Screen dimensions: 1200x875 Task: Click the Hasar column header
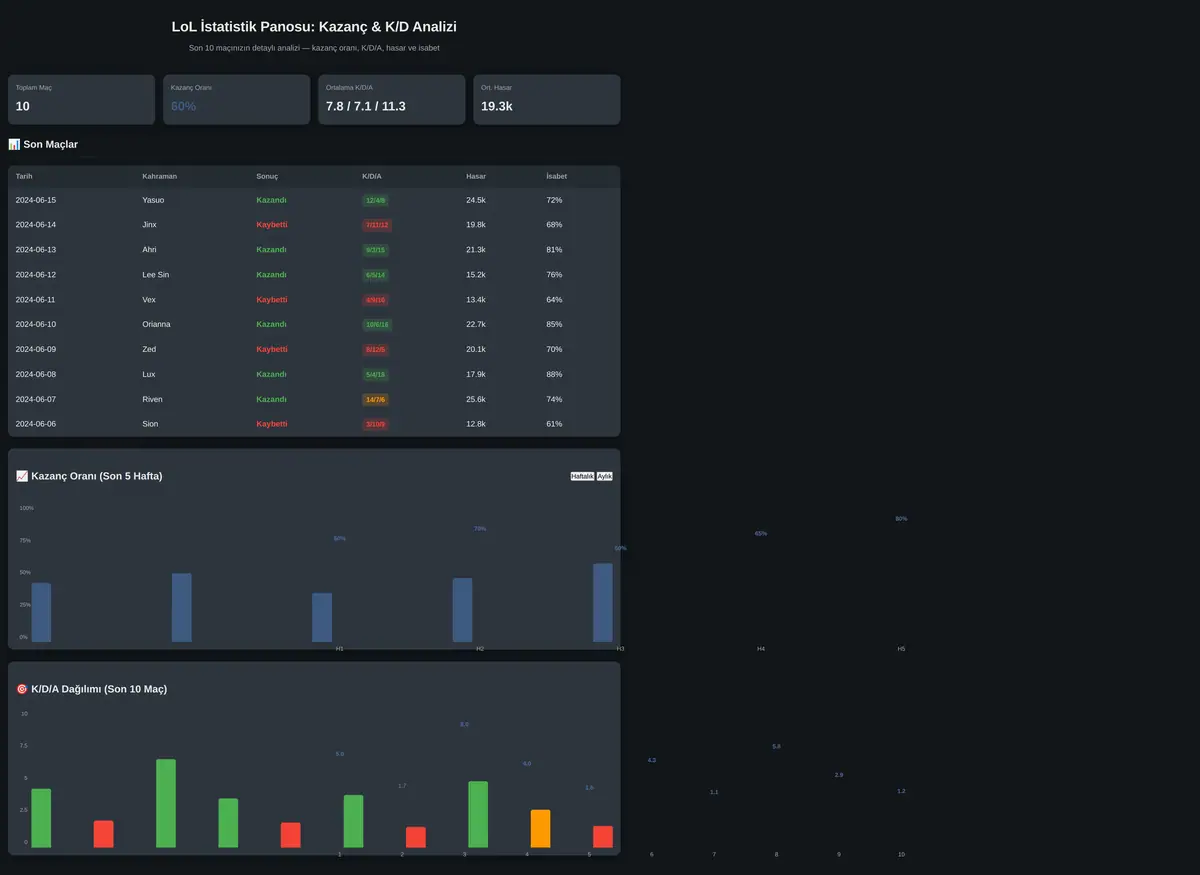pyautogui.click(x=476, y=176)
